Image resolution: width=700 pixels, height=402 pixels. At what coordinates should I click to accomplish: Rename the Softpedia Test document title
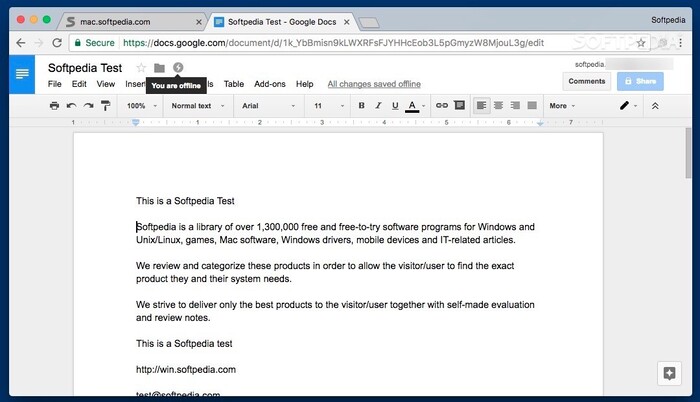(x=85, y=68)
